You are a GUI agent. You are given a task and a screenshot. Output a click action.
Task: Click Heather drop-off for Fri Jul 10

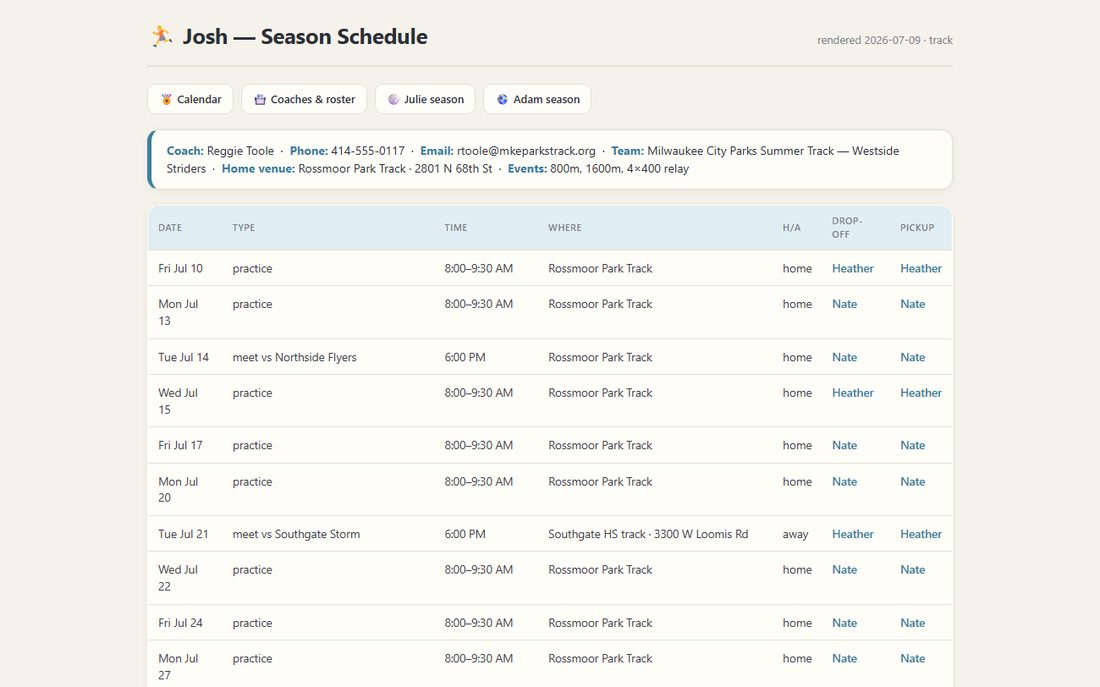click(x=852, y=268)
